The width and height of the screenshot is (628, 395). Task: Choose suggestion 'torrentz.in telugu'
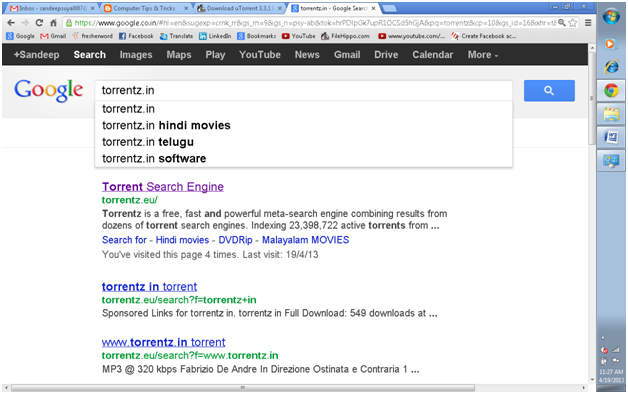(304, 142)
